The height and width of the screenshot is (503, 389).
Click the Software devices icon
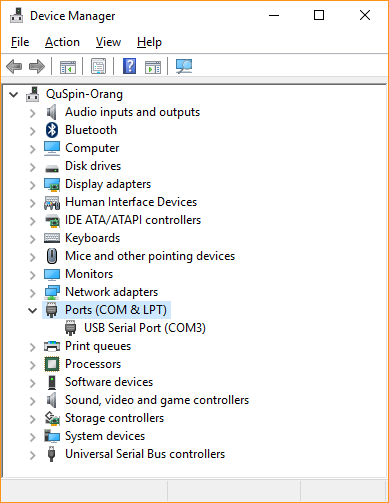pyautogui.click(x=52, y=382)
